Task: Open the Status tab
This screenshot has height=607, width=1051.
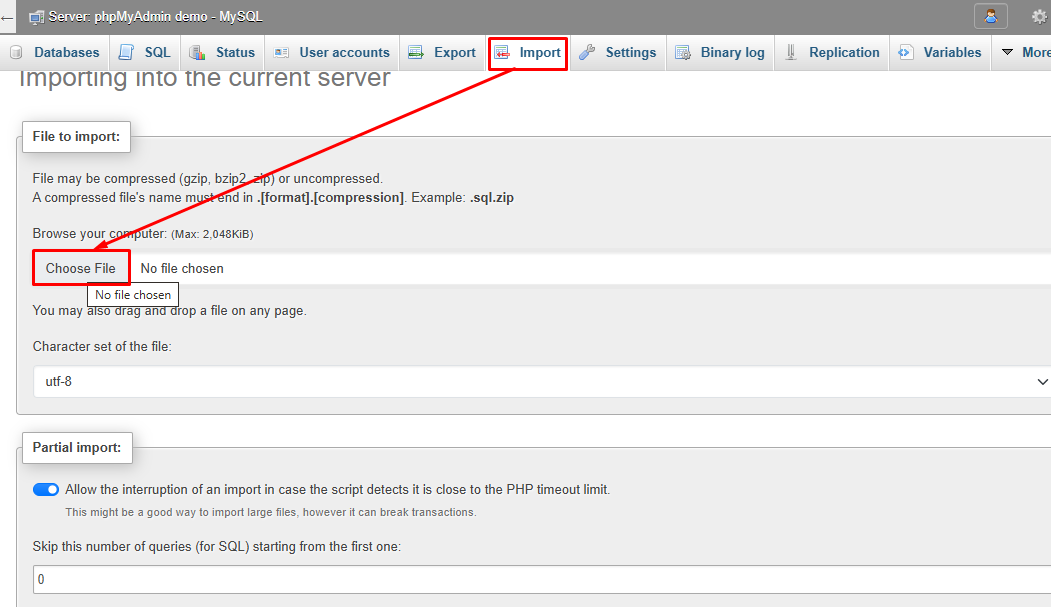Action: (223, 52)
